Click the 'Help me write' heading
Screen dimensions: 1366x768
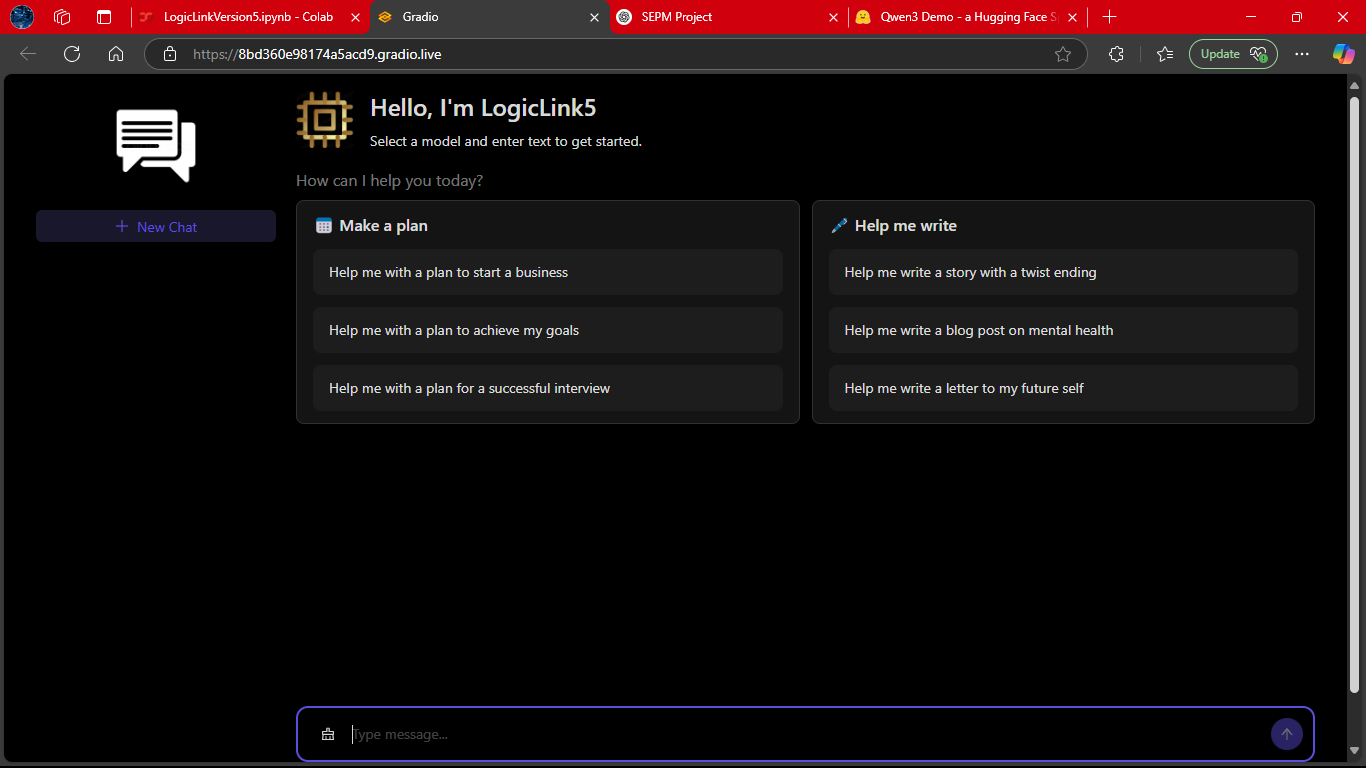pos(906,226)
